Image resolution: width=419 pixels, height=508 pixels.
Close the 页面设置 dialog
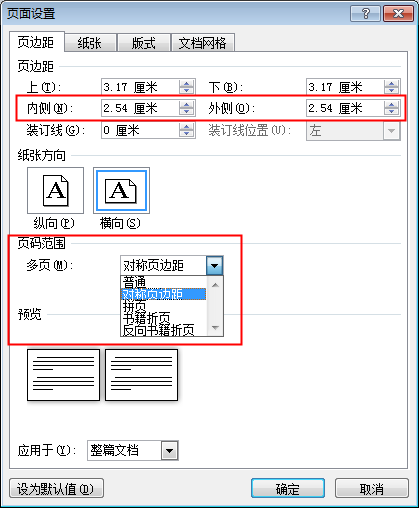click(x=398, y=13)
